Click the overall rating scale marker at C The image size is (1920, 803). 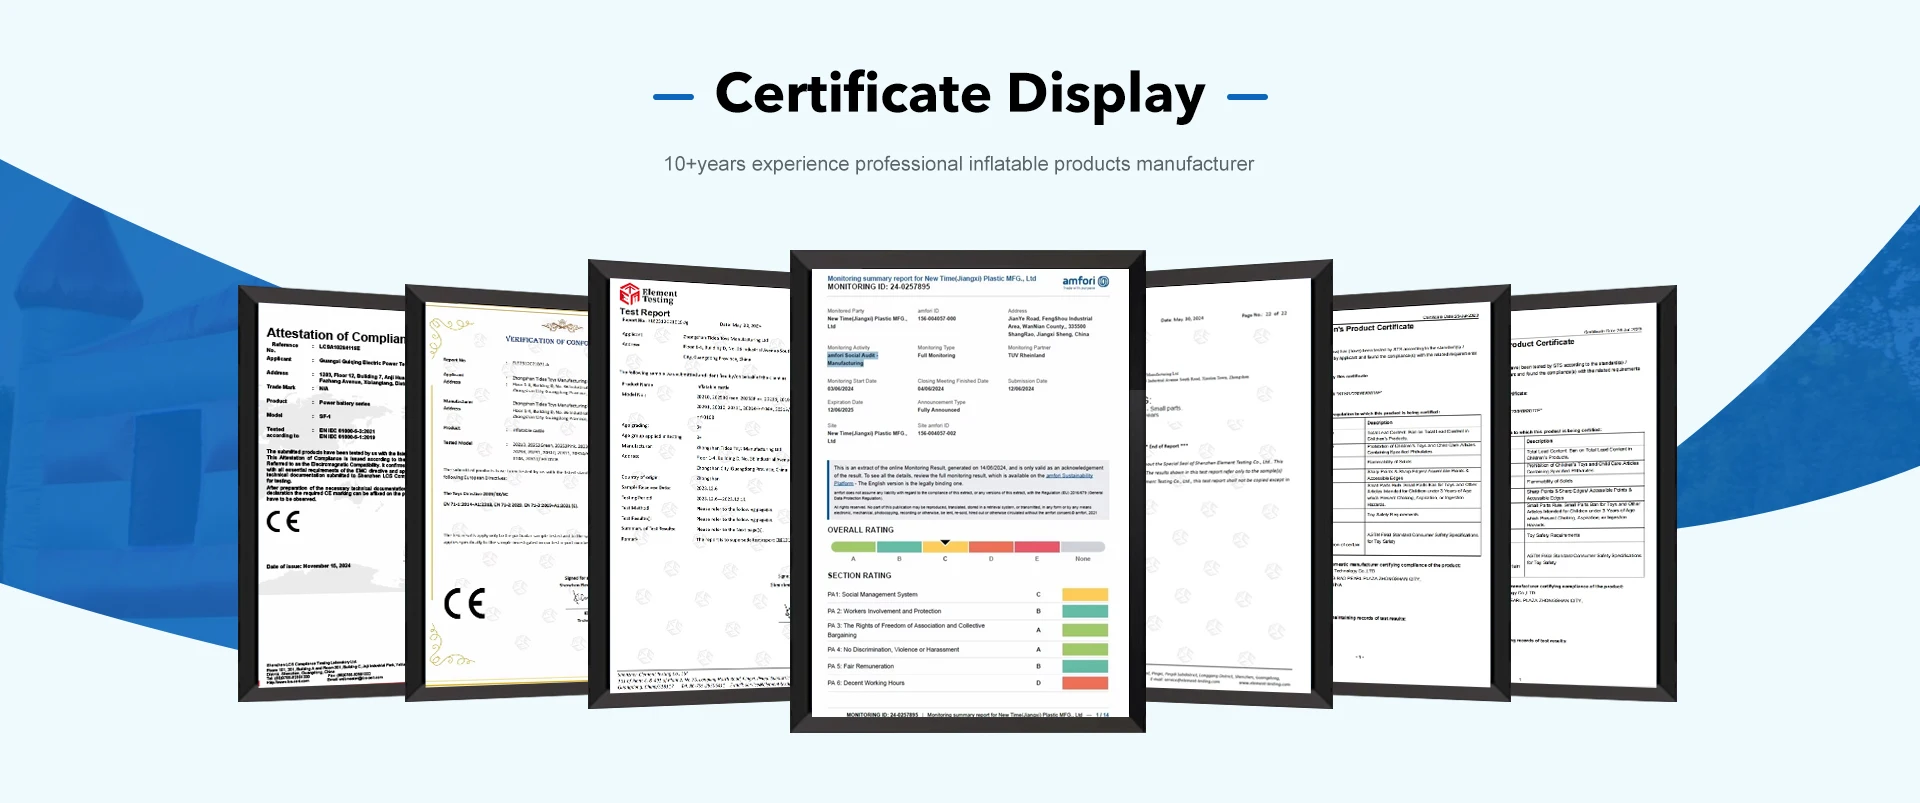point(945,545)
